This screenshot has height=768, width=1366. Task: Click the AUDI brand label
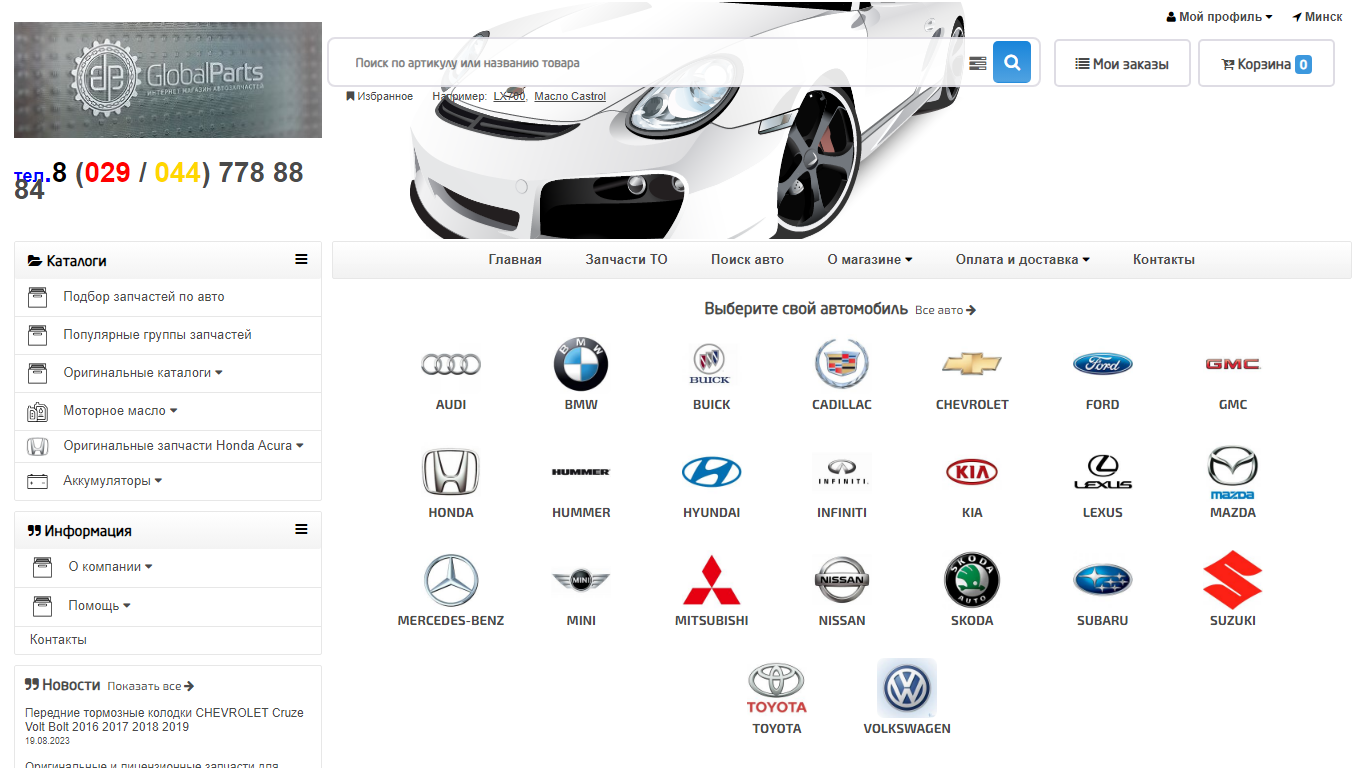(x=451, y=405)
